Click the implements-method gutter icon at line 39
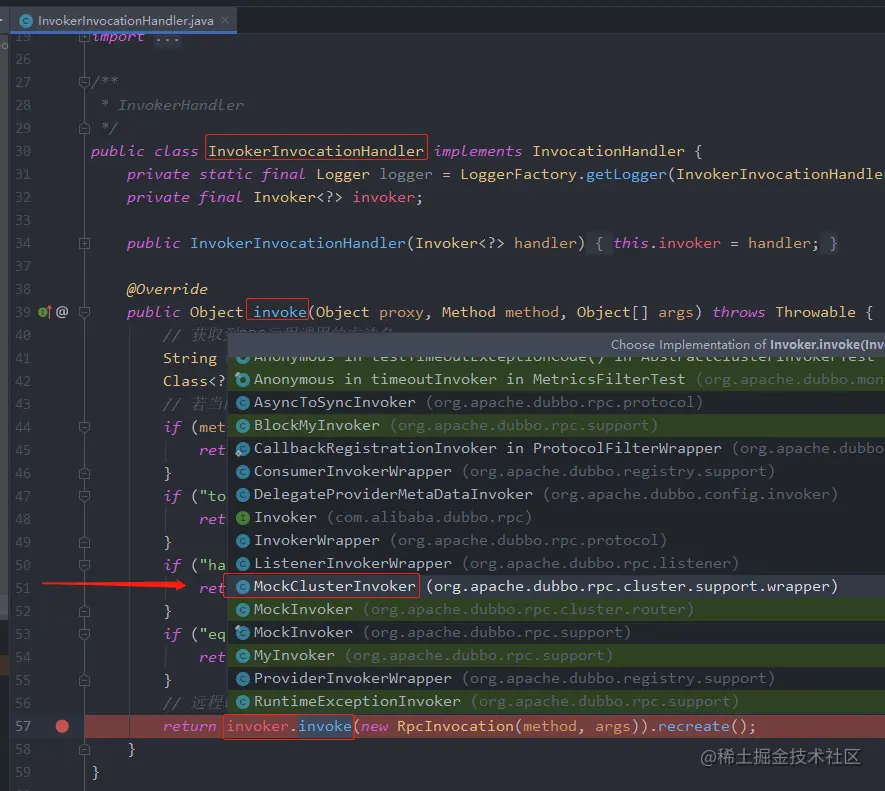885x791 pixels. point(45,312)
